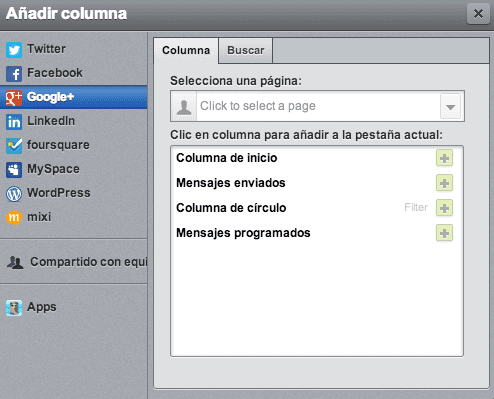The image size is (494, 399).
Task: Open the Facebook network icon
Action: [14, 74]
